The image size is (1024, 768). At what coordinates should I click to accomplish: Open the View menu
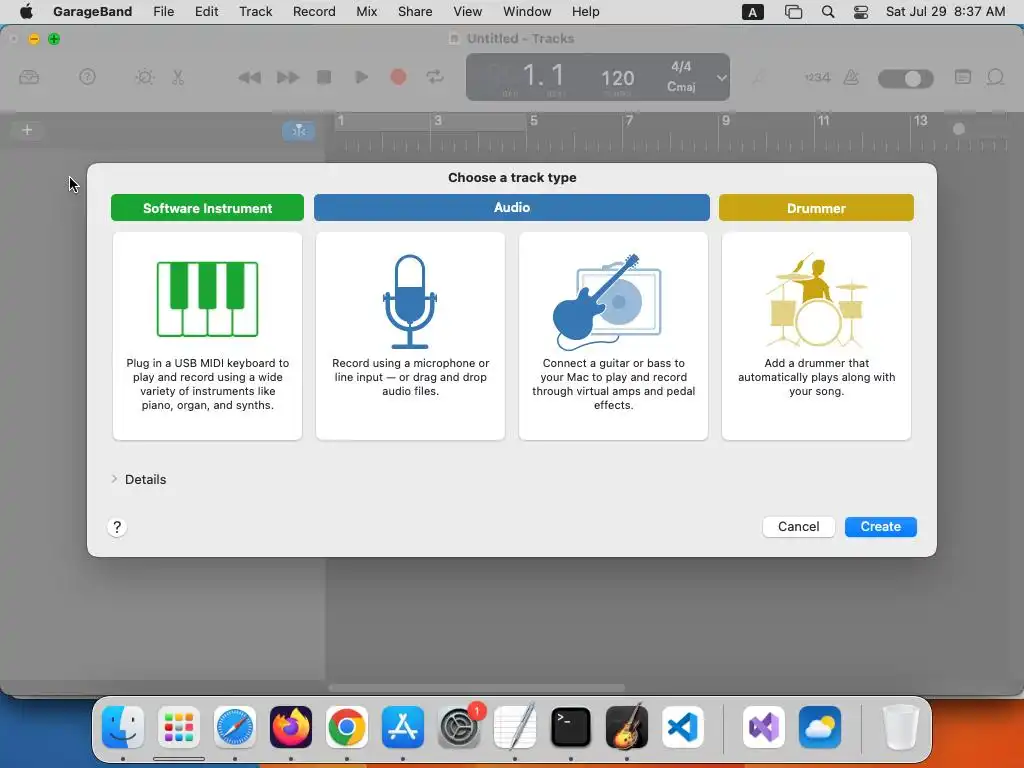pos(468,12)
